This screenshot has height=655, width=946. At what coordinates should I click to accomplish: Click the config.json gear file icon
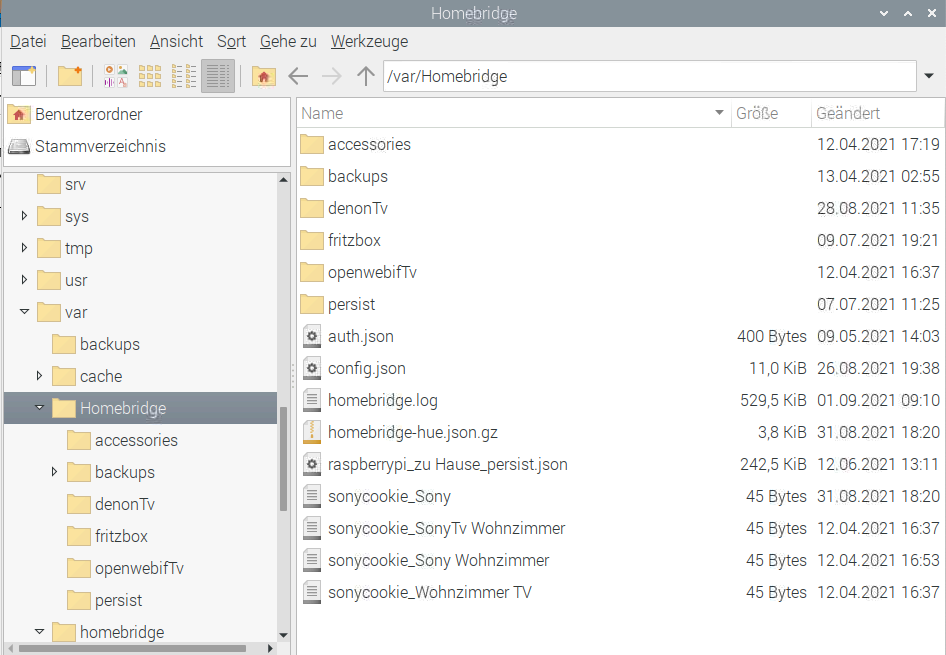pyautogui.click(x=312, y=368)
